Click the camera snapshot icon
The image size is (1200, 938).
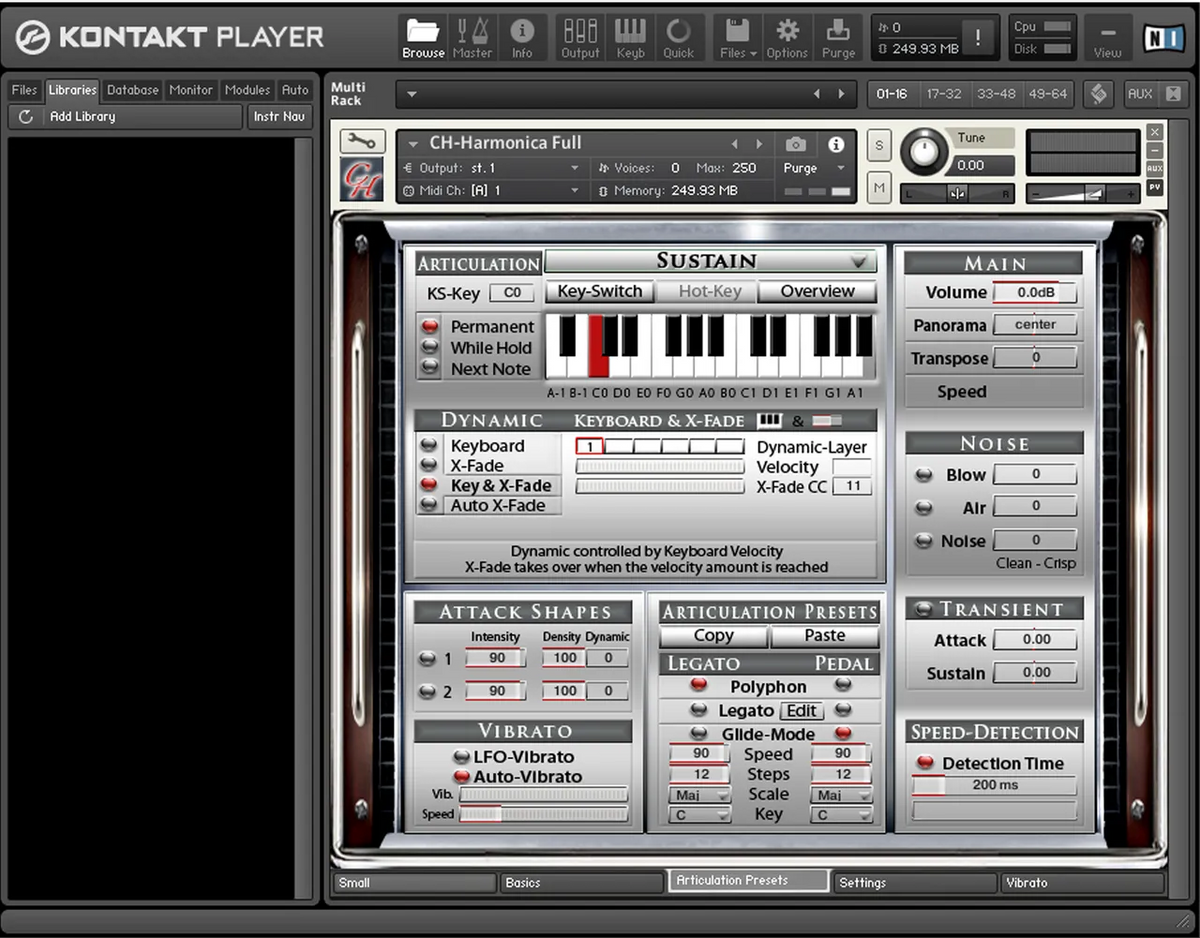point(796,144)
